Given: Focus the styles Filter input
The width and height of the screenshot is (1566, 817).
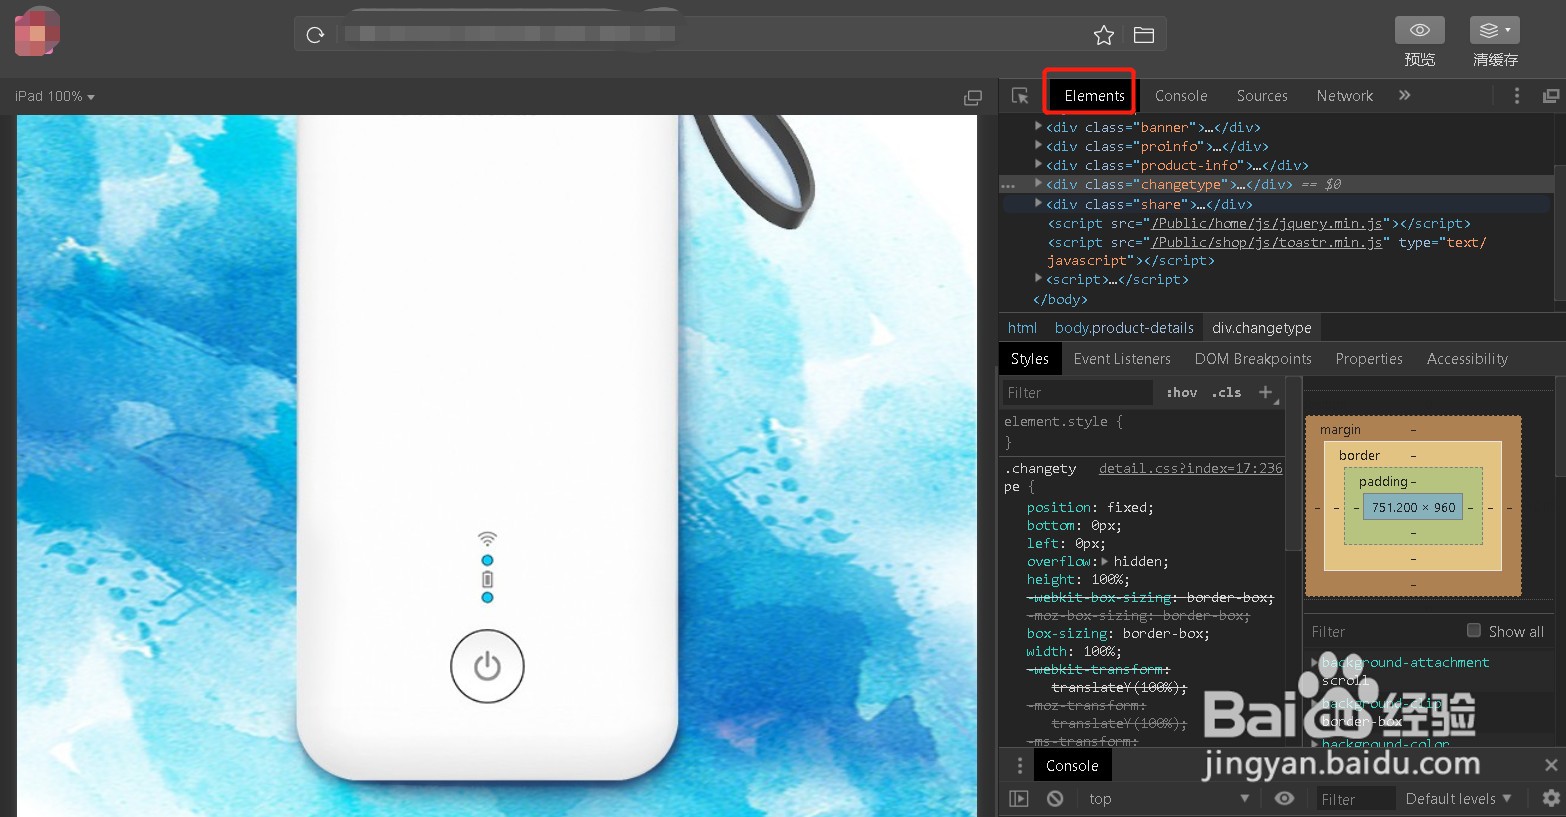Looking at the screenshot, I should [x=1078, y=393].
